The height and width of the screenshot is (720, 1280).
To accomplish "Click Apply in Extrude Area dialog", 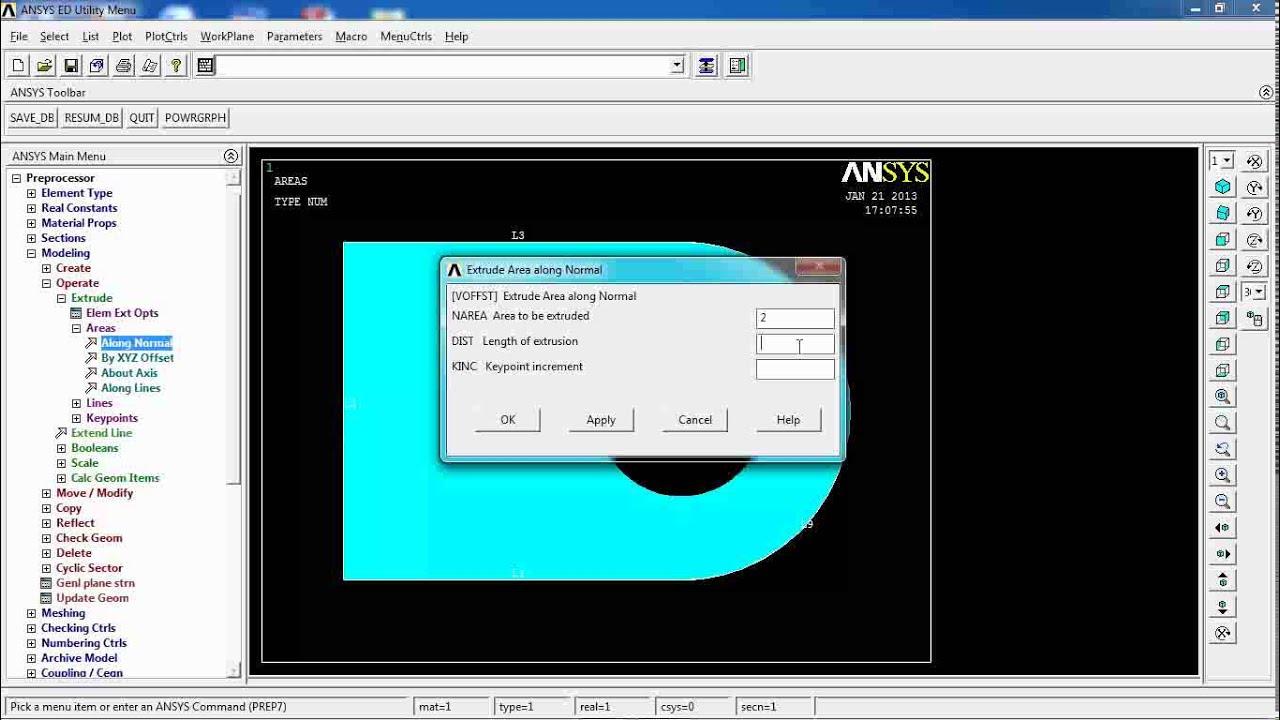I will pos(601,420).
